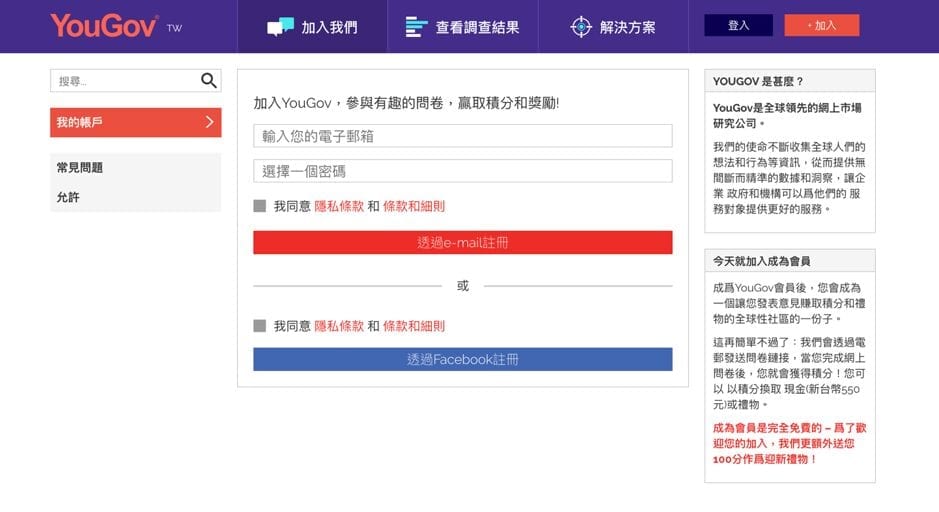Screen dimensions: 939x512
Task: Click the bold YouGov是全球領先的網上市場研究公司 text
Action: coord(787,116)
